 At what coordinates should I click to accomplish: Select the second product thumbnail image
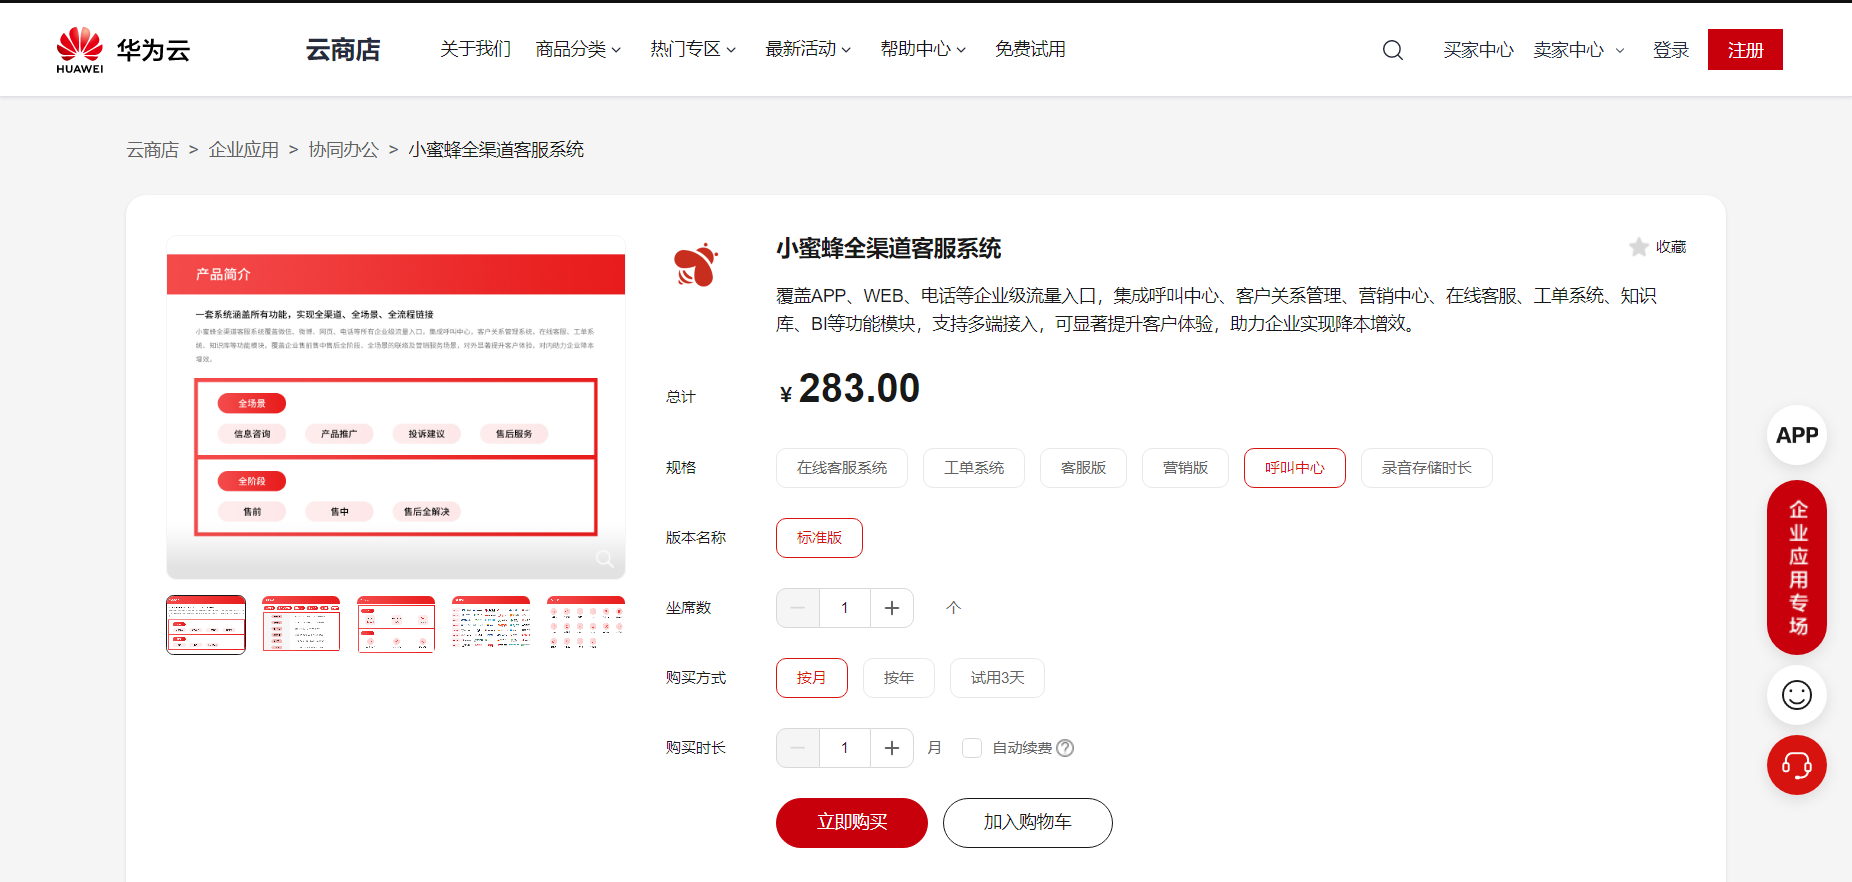pyautogui.click(x=301, y=624)
